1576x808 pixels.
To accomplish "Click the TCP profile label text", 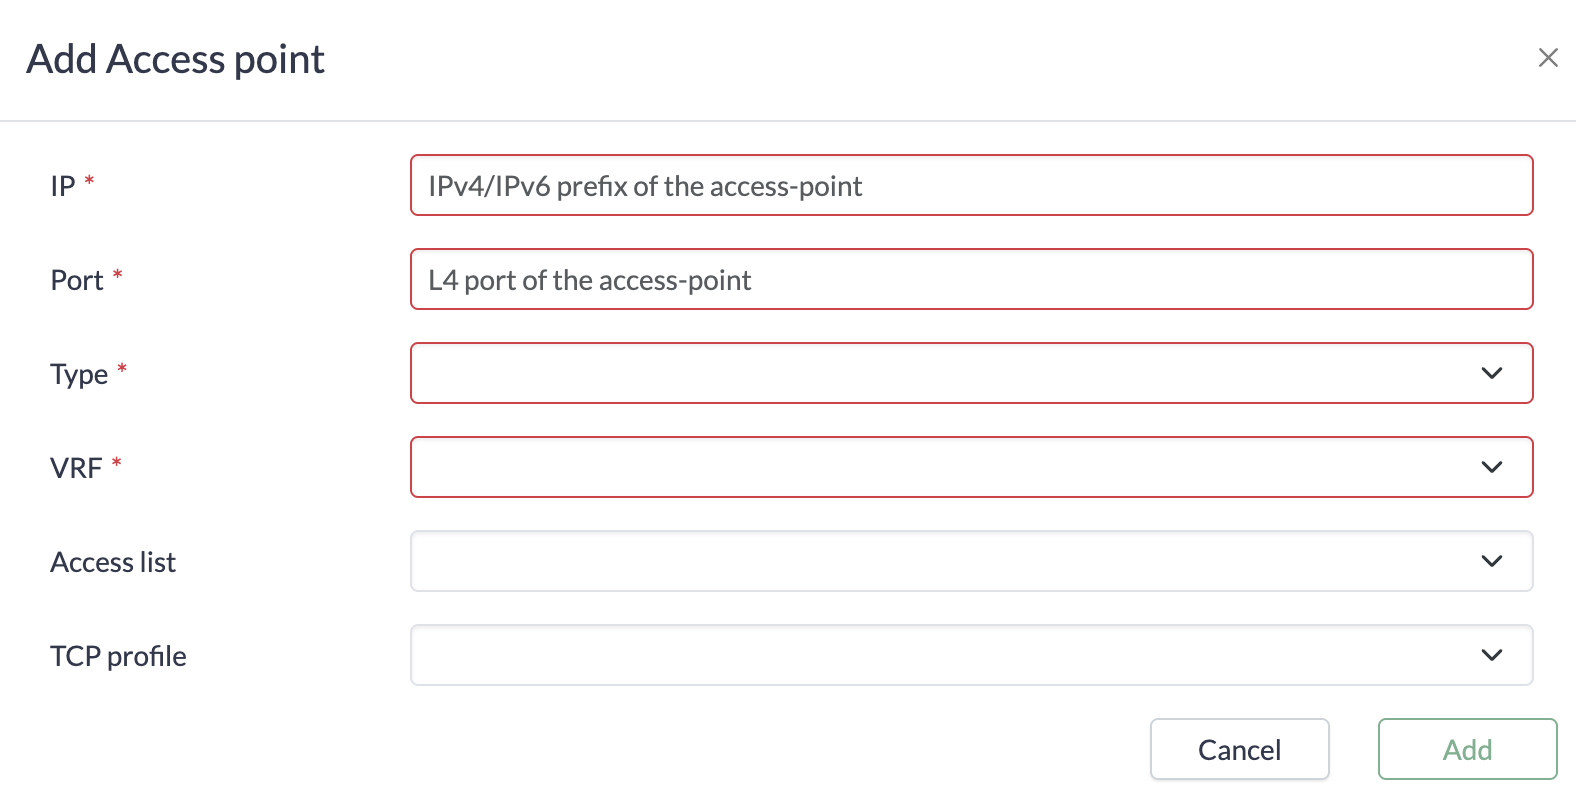I will [x=118, y=656].
